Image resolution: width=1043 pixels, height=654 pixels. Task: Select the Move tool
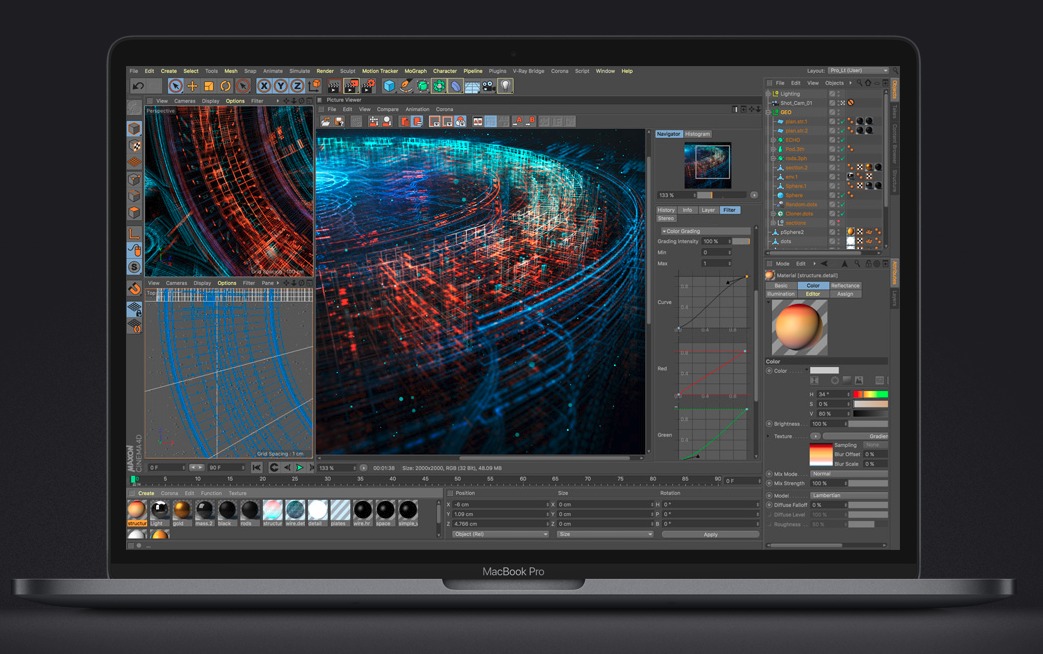(192, 86)
